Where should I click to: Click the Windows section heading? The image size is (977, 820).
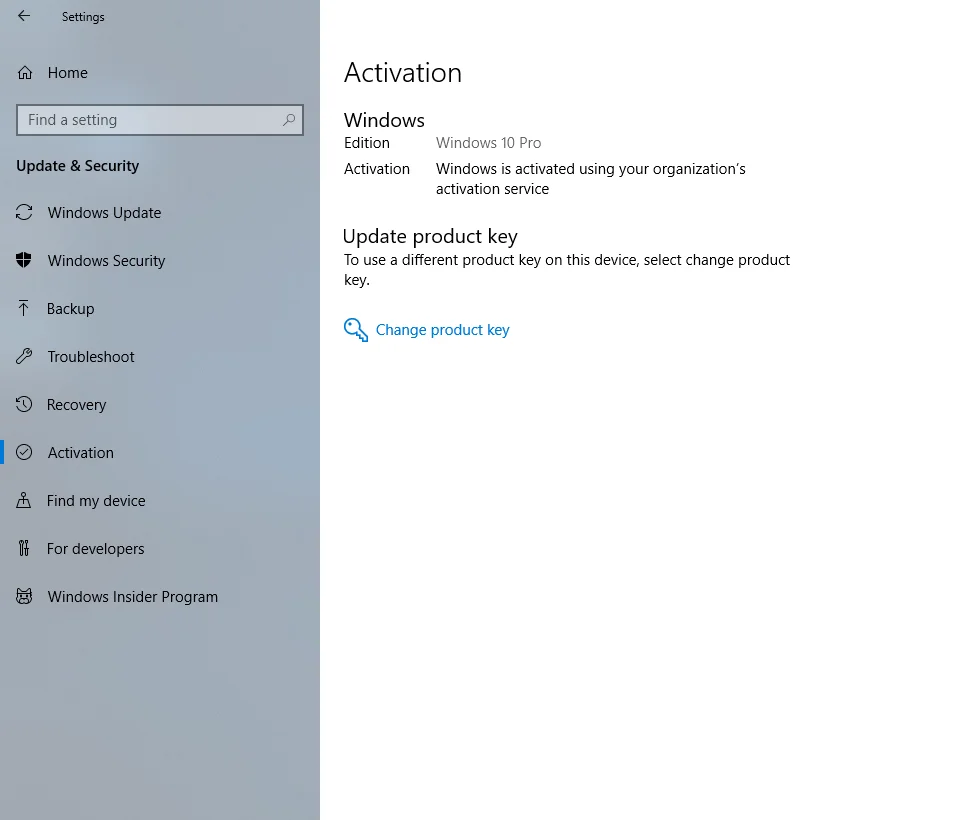click(384, 120)
